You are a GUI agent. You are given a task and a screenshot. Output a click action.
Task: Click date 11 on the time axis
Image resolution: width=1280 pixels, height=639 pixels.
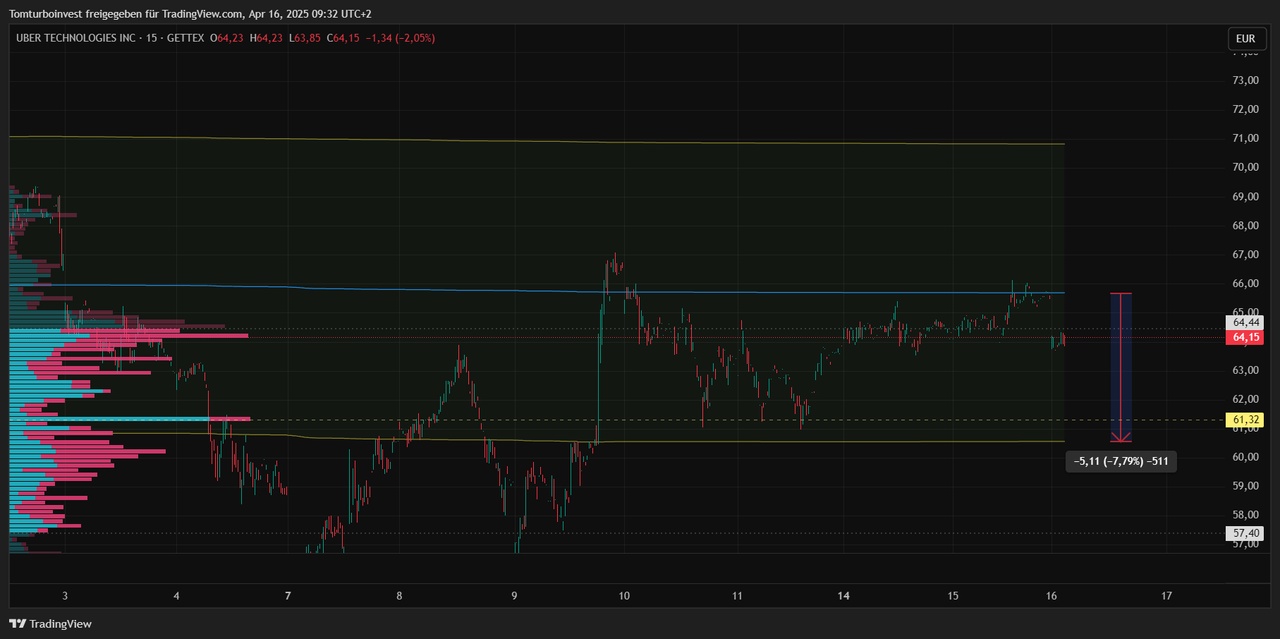(x=737, y=596)
